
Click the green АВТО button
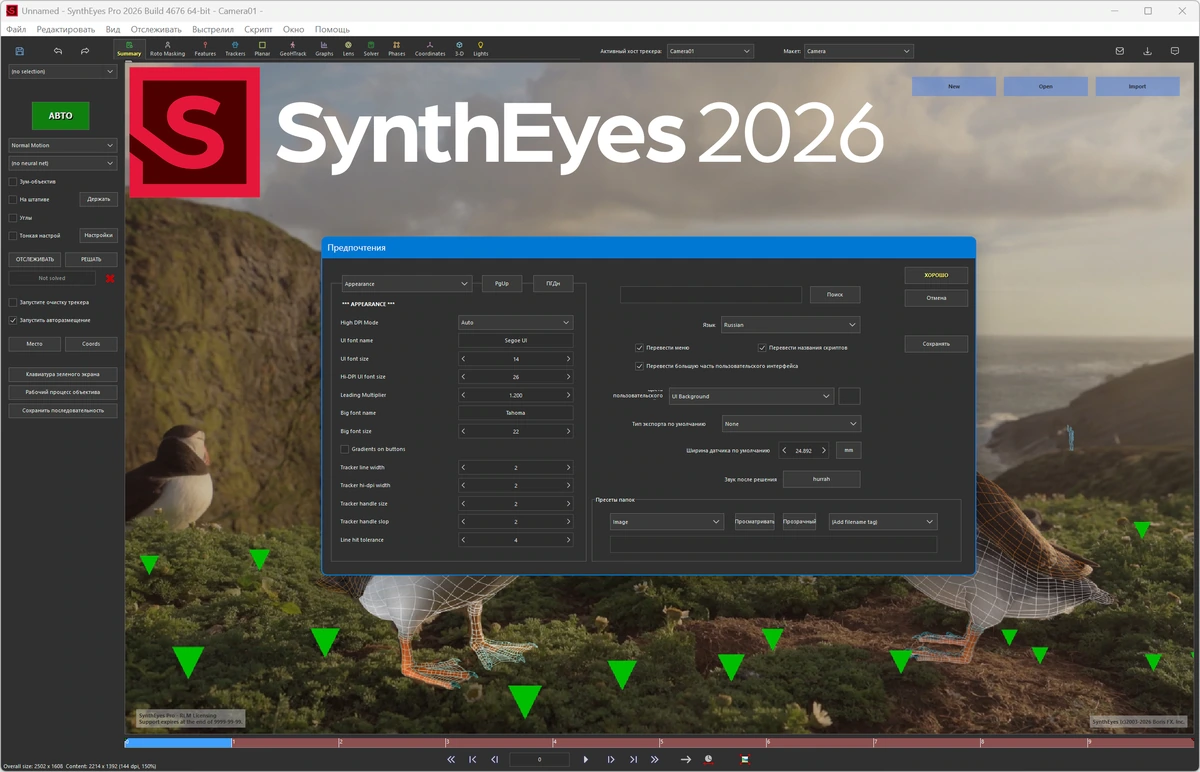[60, 115]
